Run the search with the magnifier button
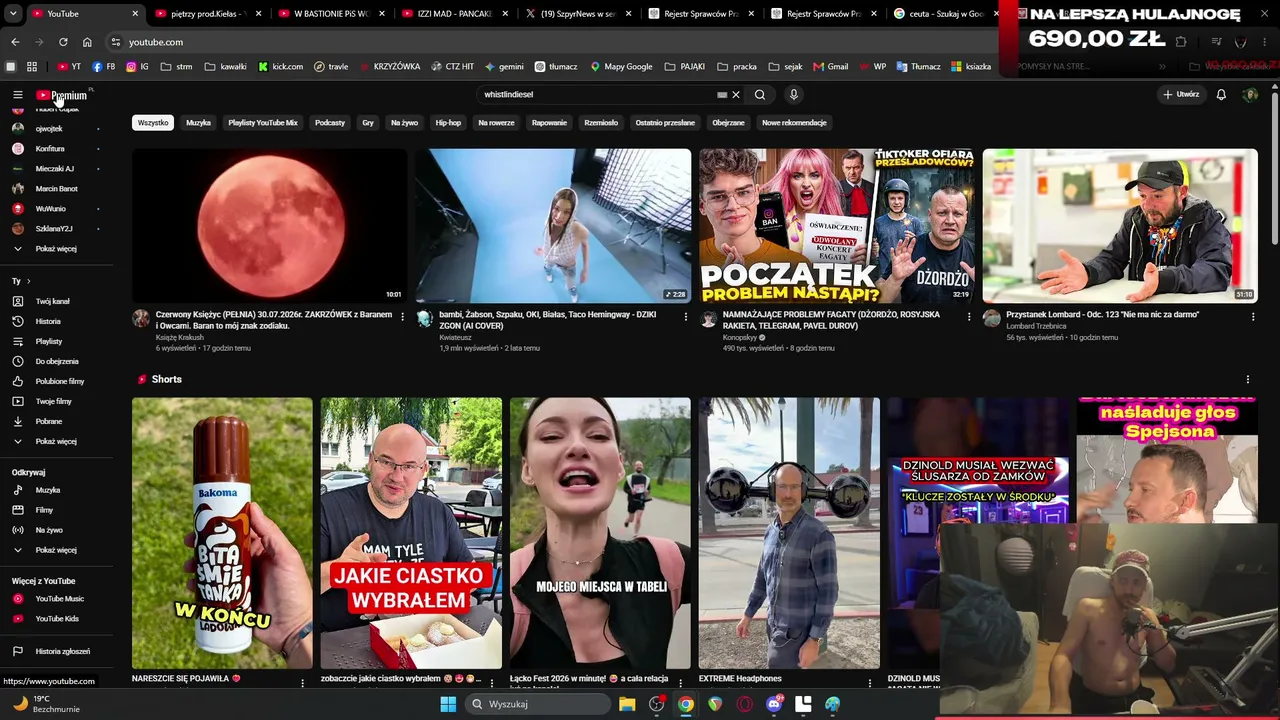This screenshot has height=720, width=1280. (760, 95)
